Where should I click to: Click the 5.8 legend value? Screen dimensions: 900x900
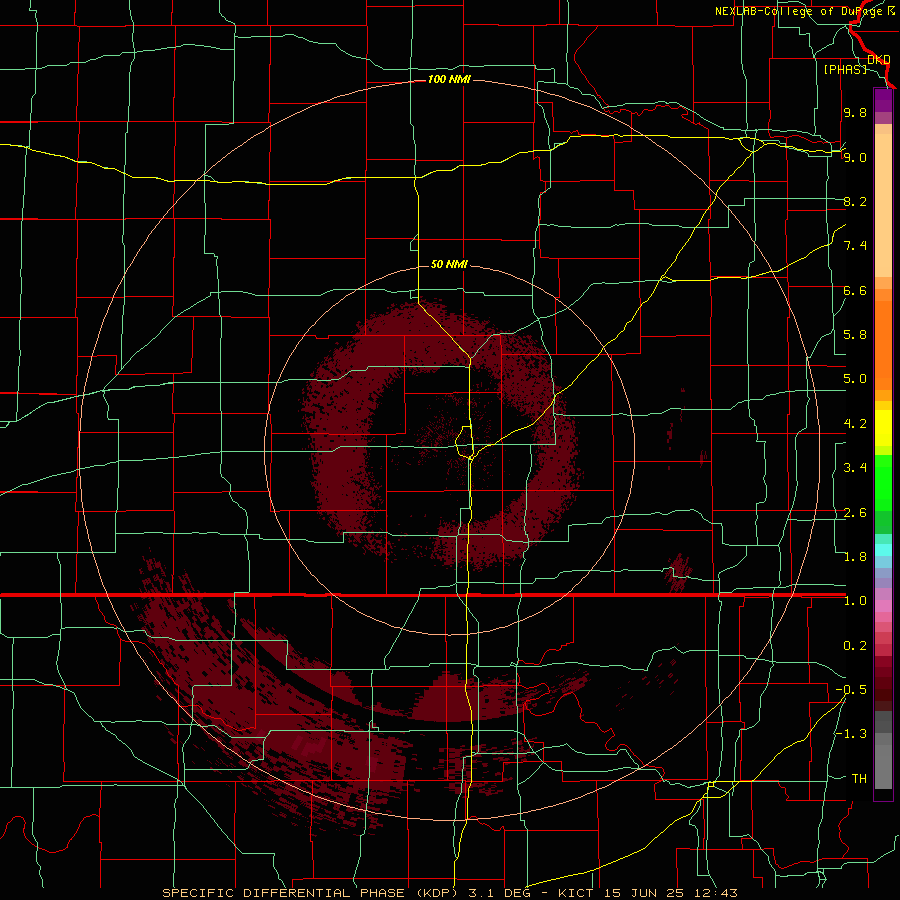tap(855, 335)
